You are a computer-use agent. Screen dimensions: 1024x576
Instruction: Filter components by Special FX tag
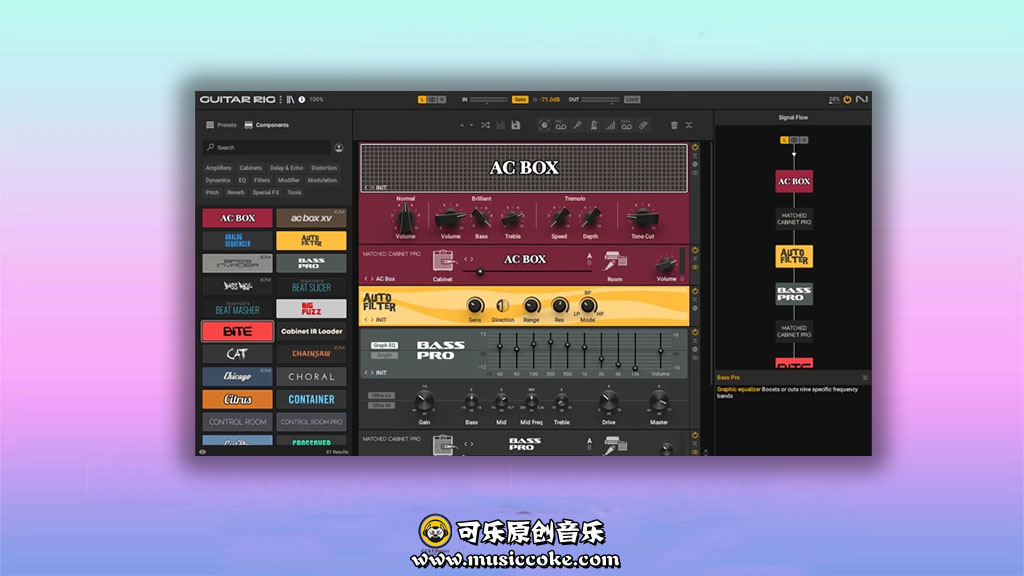pos(266,193)
